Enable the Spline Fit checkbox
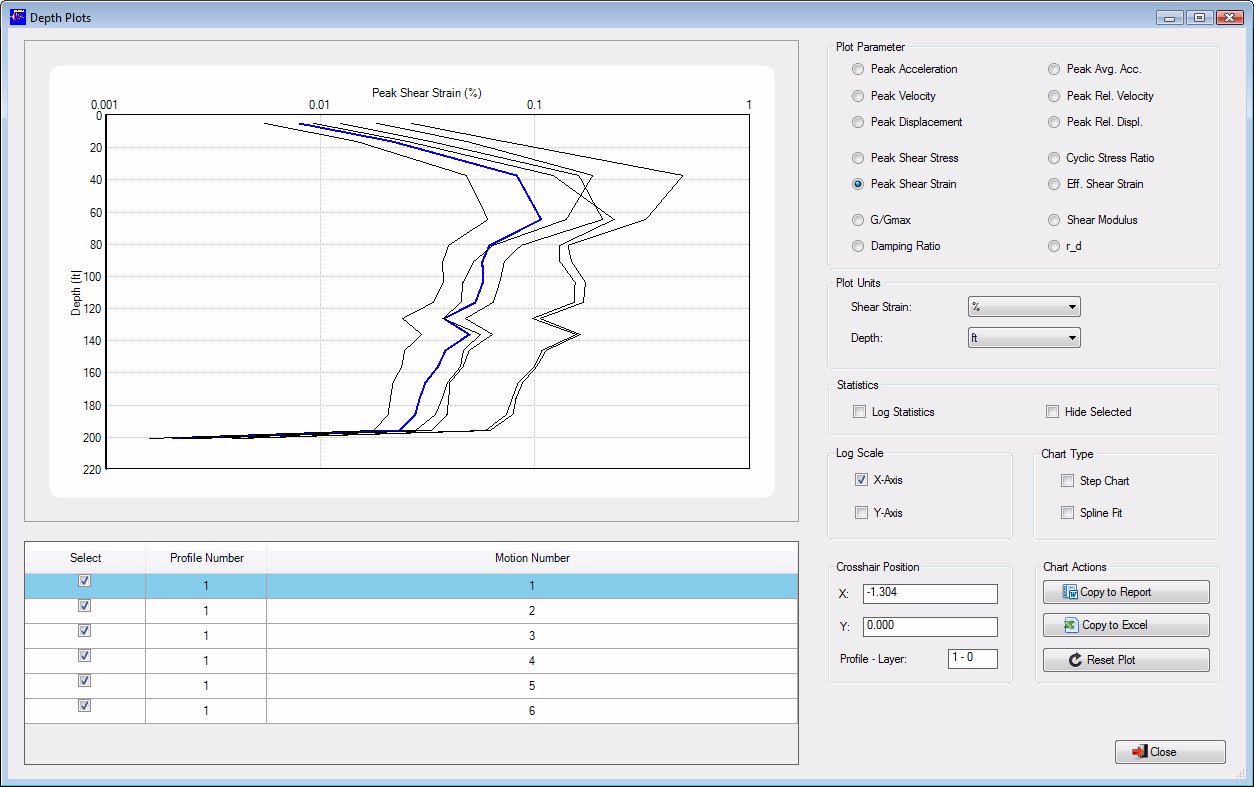Viewport: 1254px width, 787px height. (x=1067, y=513)
